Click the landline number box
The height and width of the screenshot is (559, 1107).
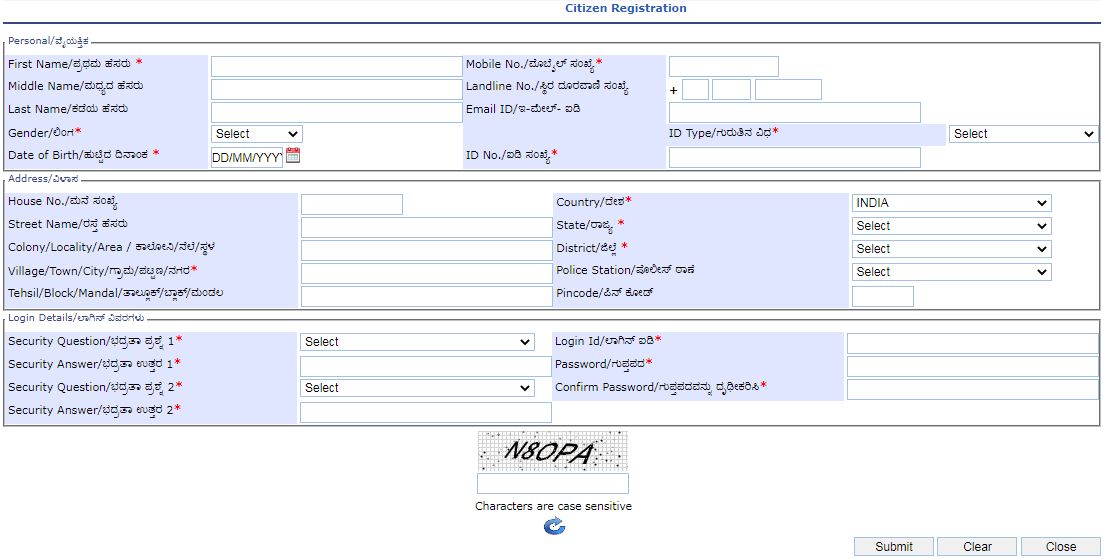pos(789,90)
